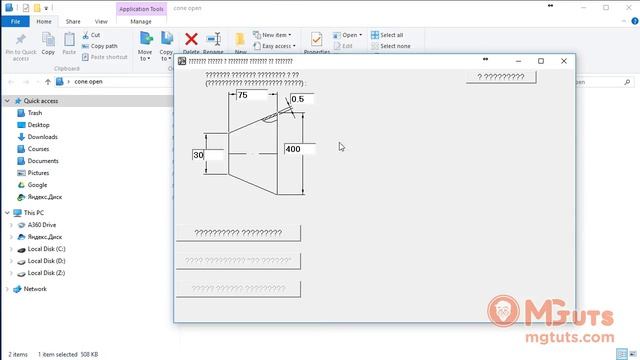Switch to details view in status bar

[x=621, y=354]
